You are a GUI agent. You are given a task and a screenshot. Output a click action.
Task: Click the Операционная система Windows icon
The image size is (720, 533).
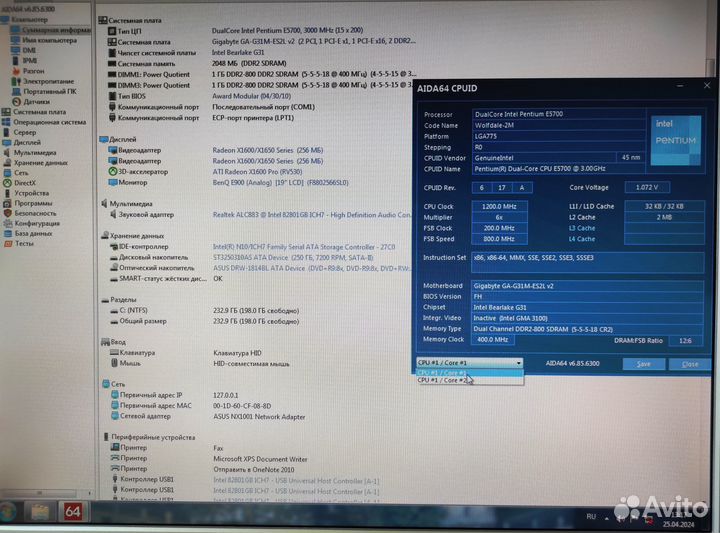(x=6, y=122)
